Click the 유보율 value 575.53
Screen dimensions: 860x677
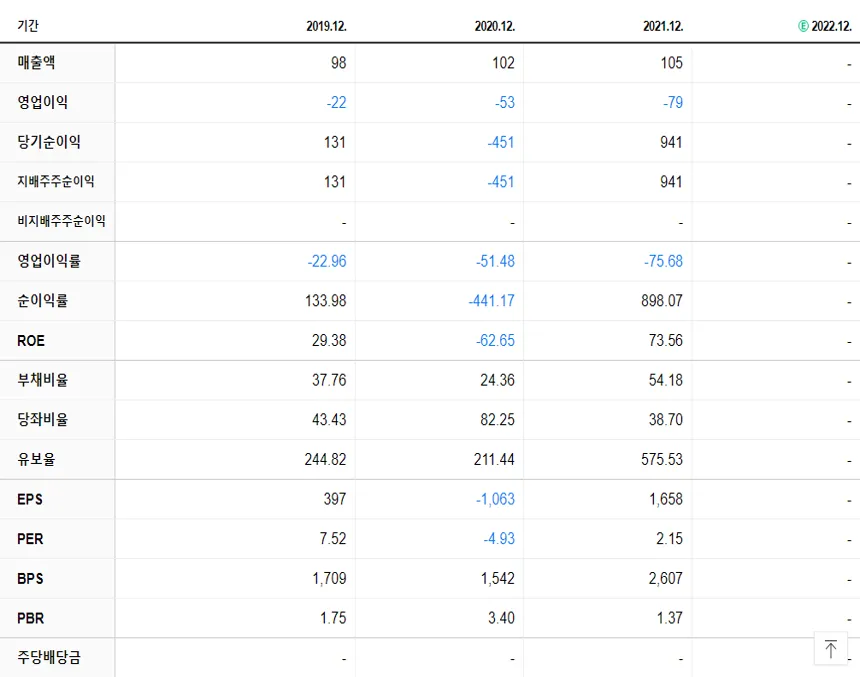pos(662,459)
